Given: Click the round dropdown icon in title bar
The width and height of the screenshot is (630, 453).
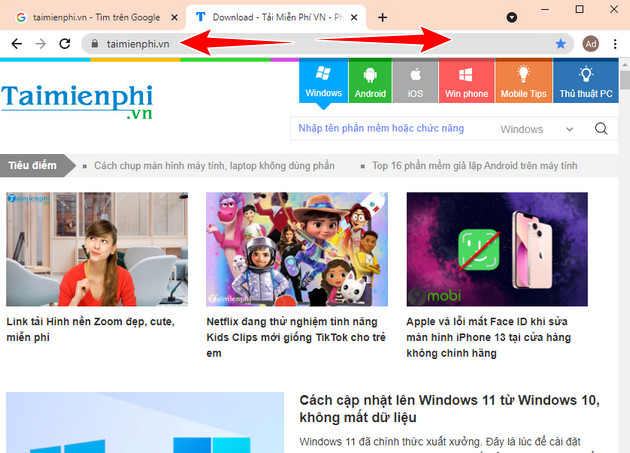Looking at the screenshot, I should [511, 17].
